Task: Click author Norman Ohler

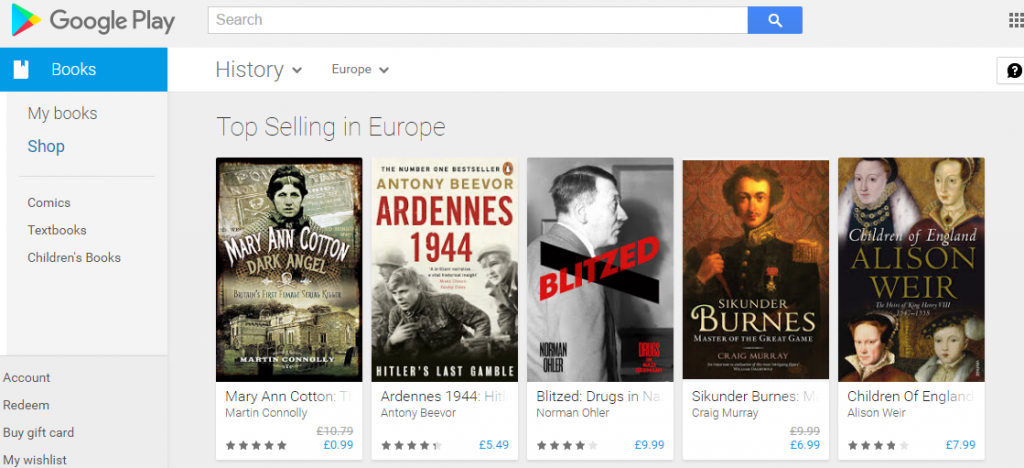Action: coord(572,413)
